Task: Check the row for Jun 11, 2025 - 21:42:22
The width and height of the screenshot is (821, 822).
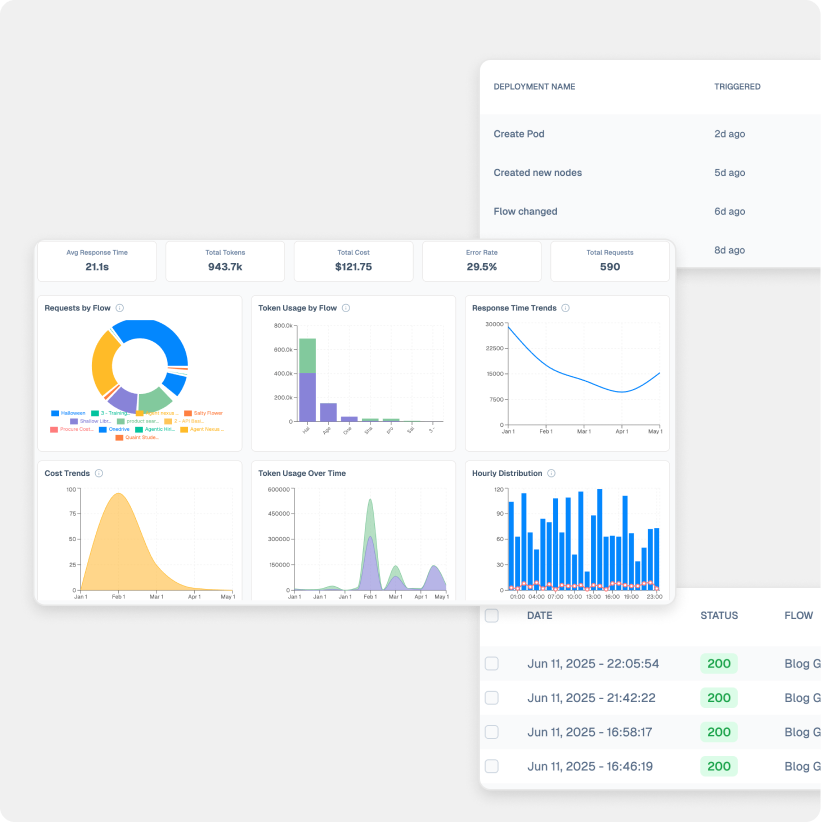Action: pyautogui.click(x=492, y=698)
